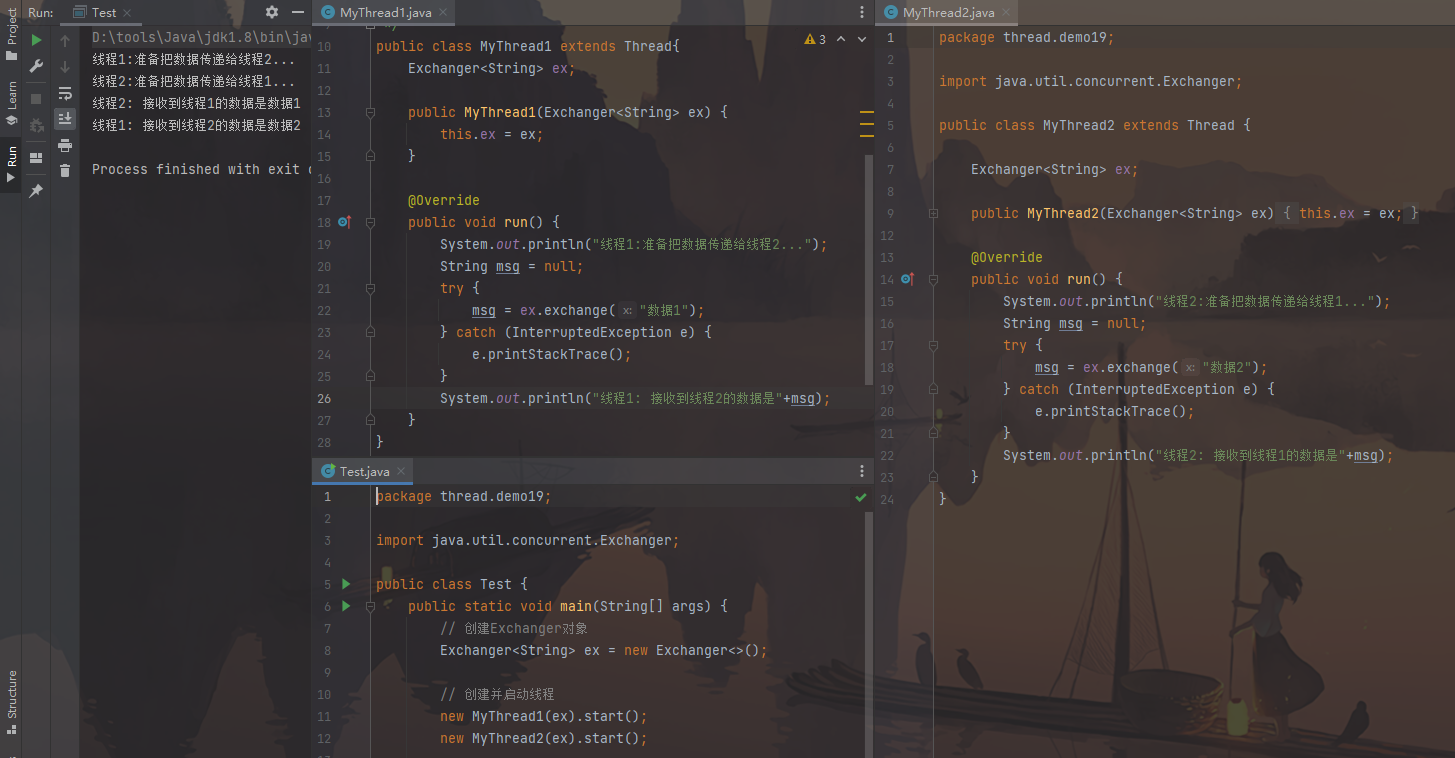Toggle soft-wrap in the console
Image resolution: width=1455 pixels, height=758 pixels.
pos(65,93)
